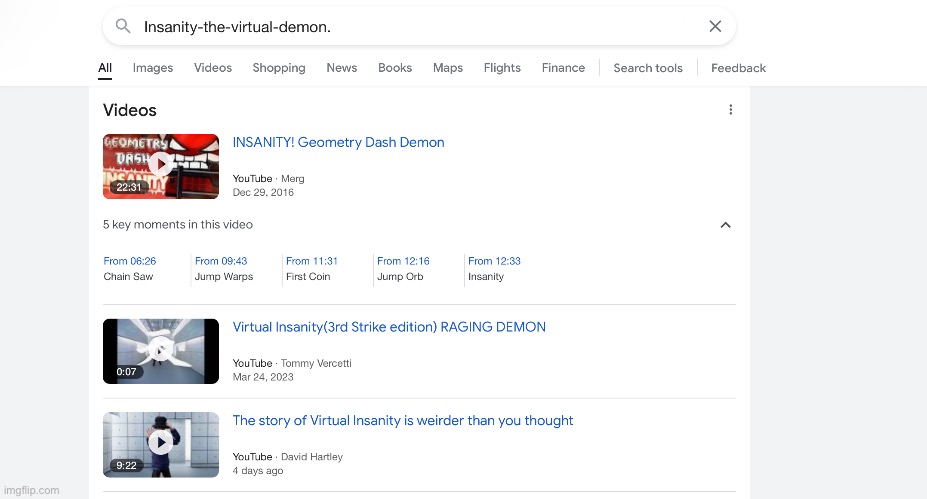Click the 'YouTube · Merg' source text
Viewport: 927px width, 499px height.
(x=268, y=179)
